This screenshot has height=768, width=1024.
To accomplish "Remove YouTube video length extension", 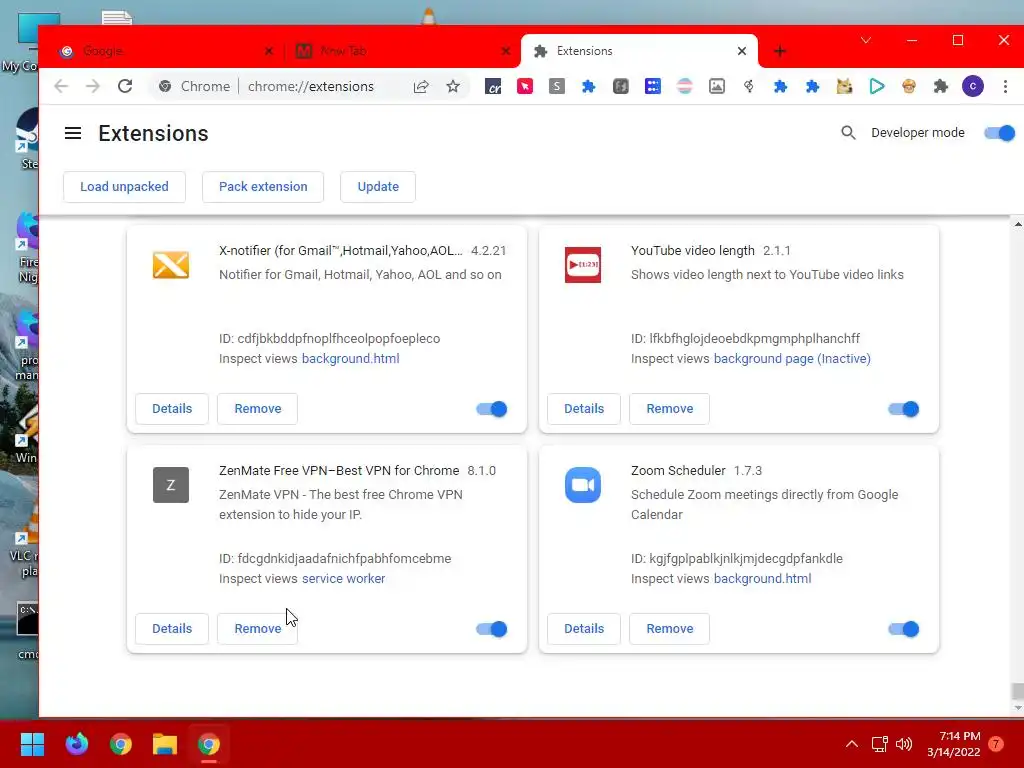I will click(x=669, y=409).
